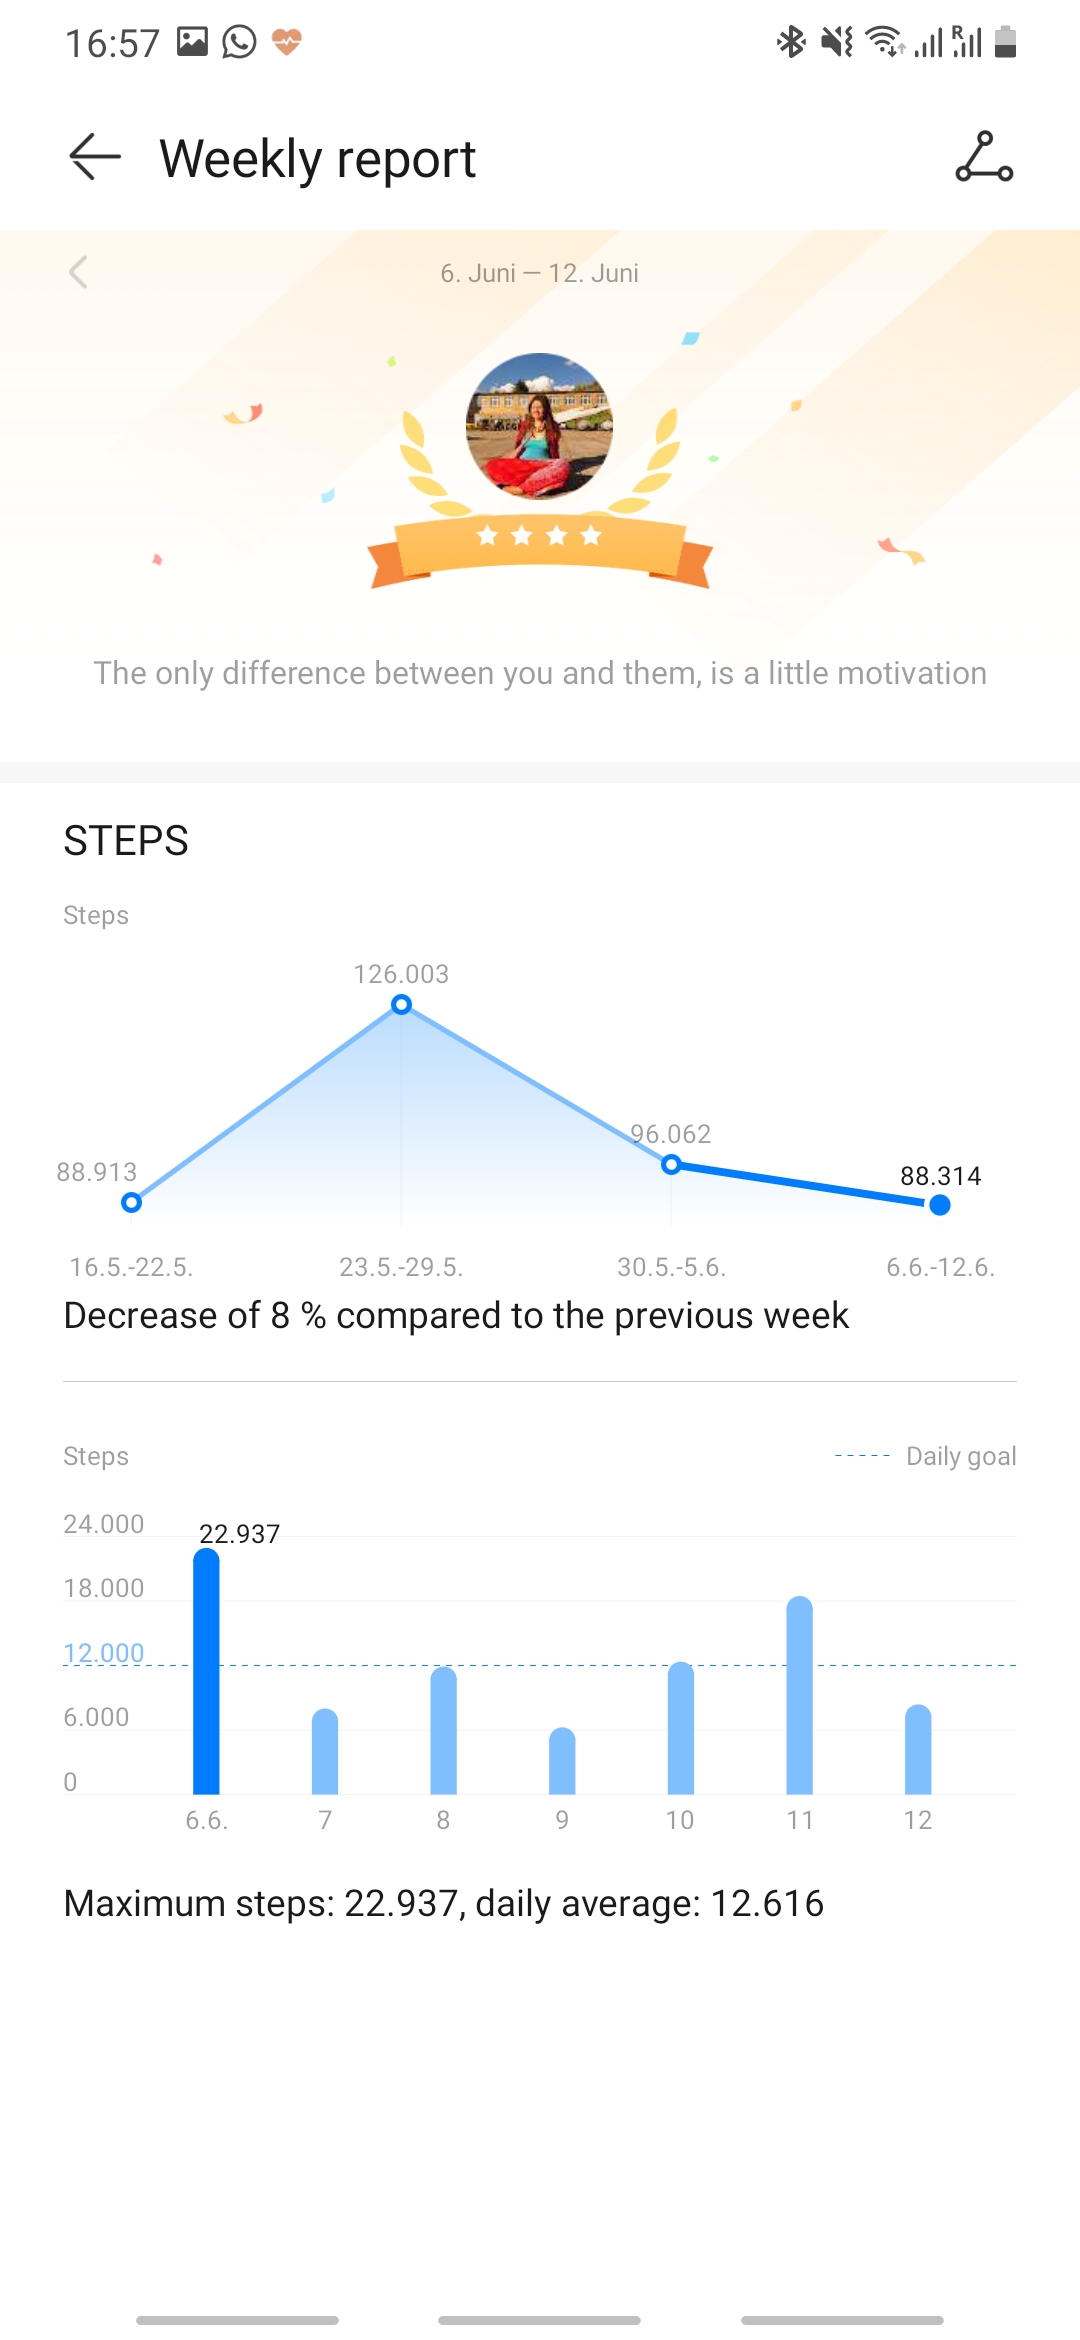Tap the step bar for day 9
Viewport: 1080px width, 2340px height.
pyautogui.click(x=562, y=1761)
